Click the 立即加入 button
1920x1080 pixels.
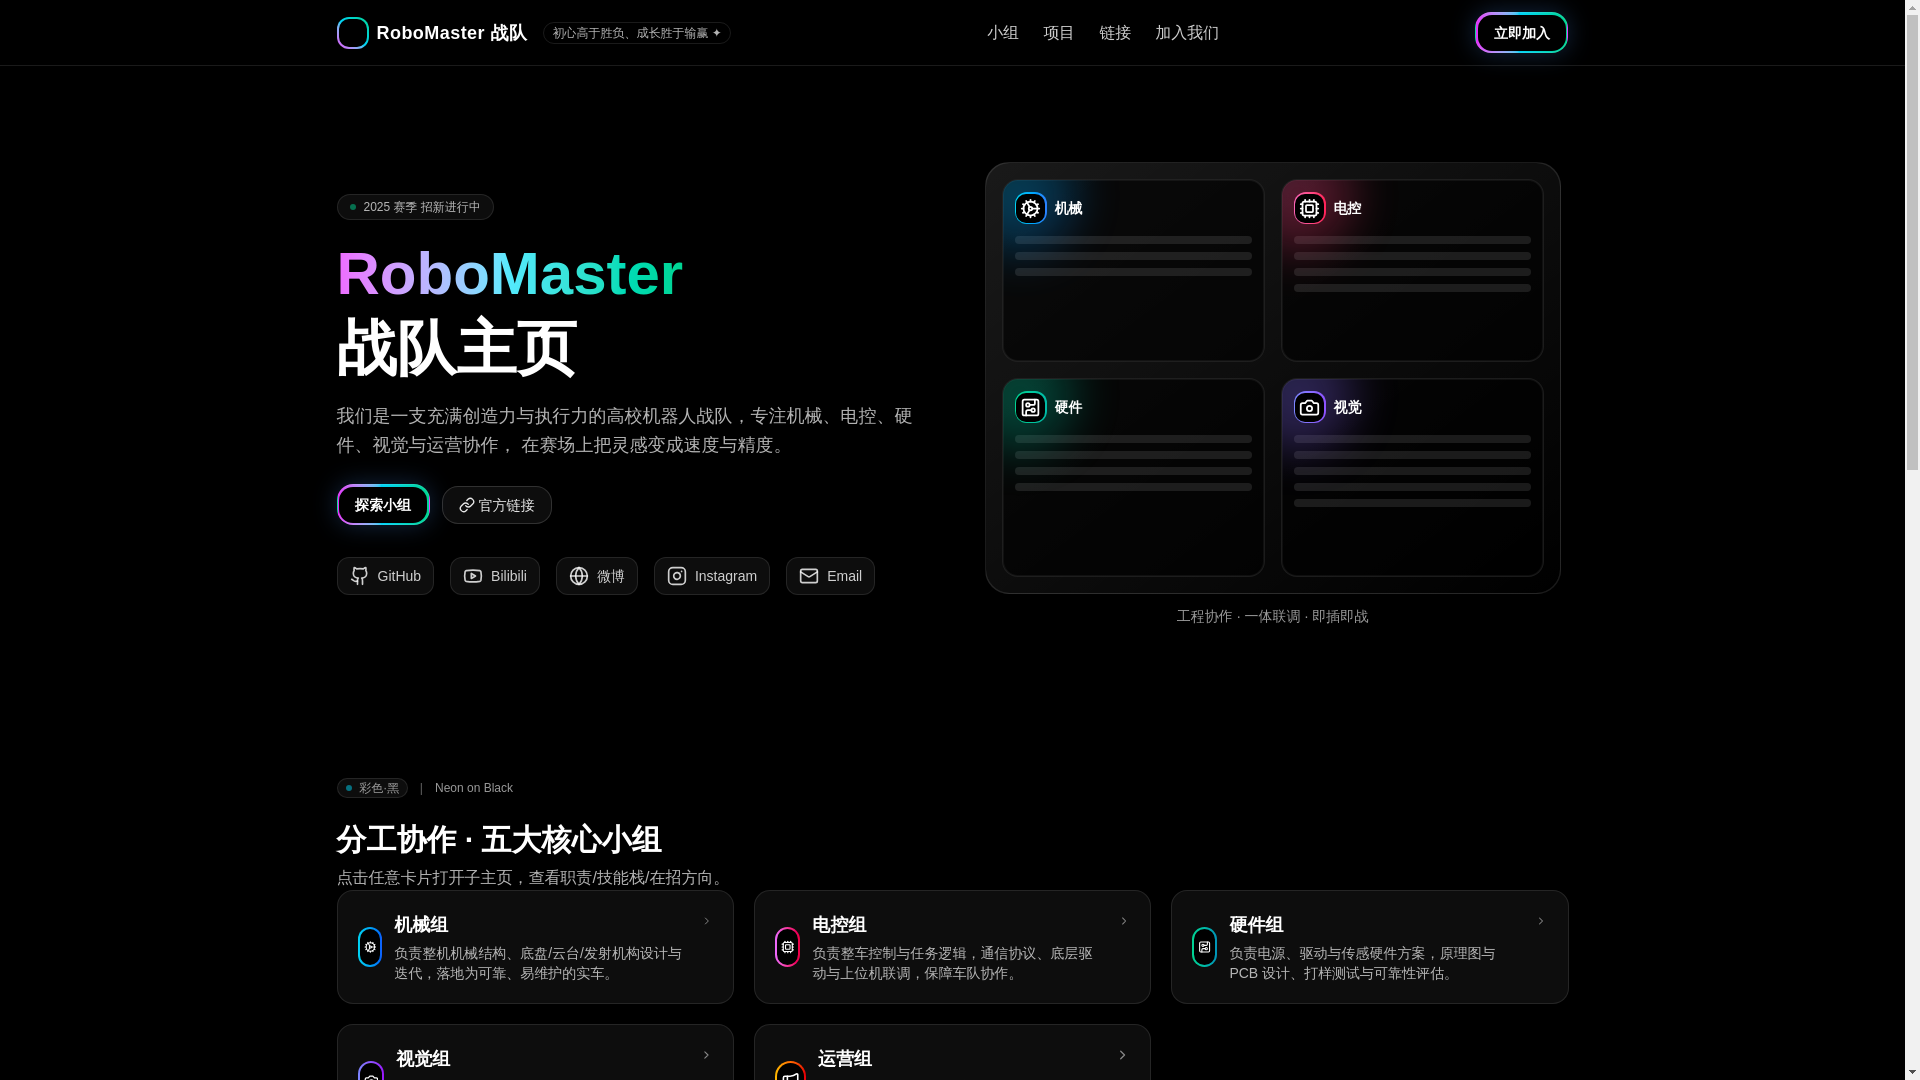click(x=1521, y=33)
